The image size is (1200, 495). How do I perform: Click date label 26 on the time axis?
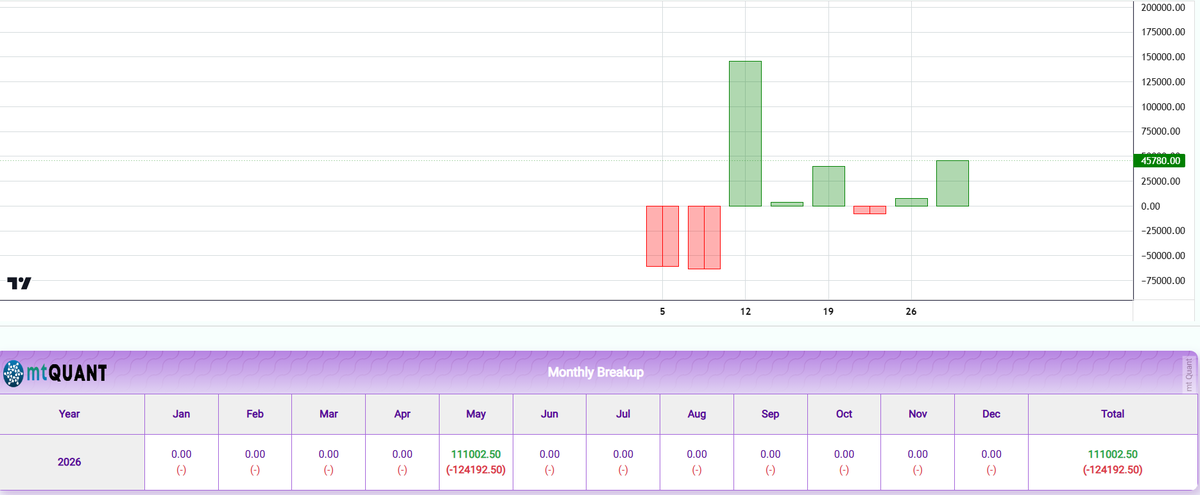tap(911, 312)
